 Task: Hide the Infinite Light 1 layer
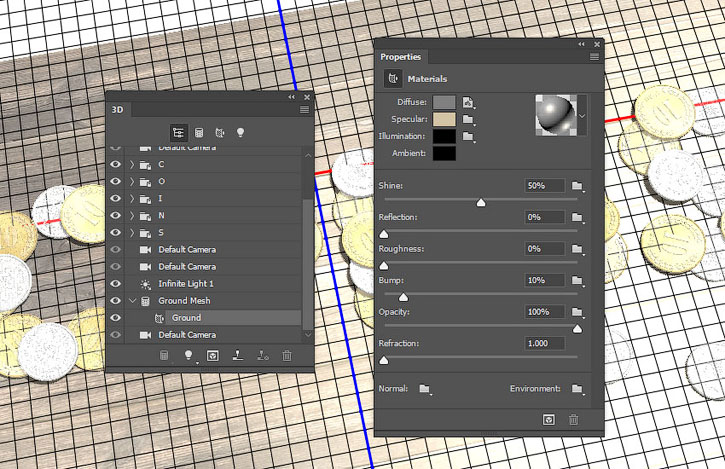pos(116,284)
